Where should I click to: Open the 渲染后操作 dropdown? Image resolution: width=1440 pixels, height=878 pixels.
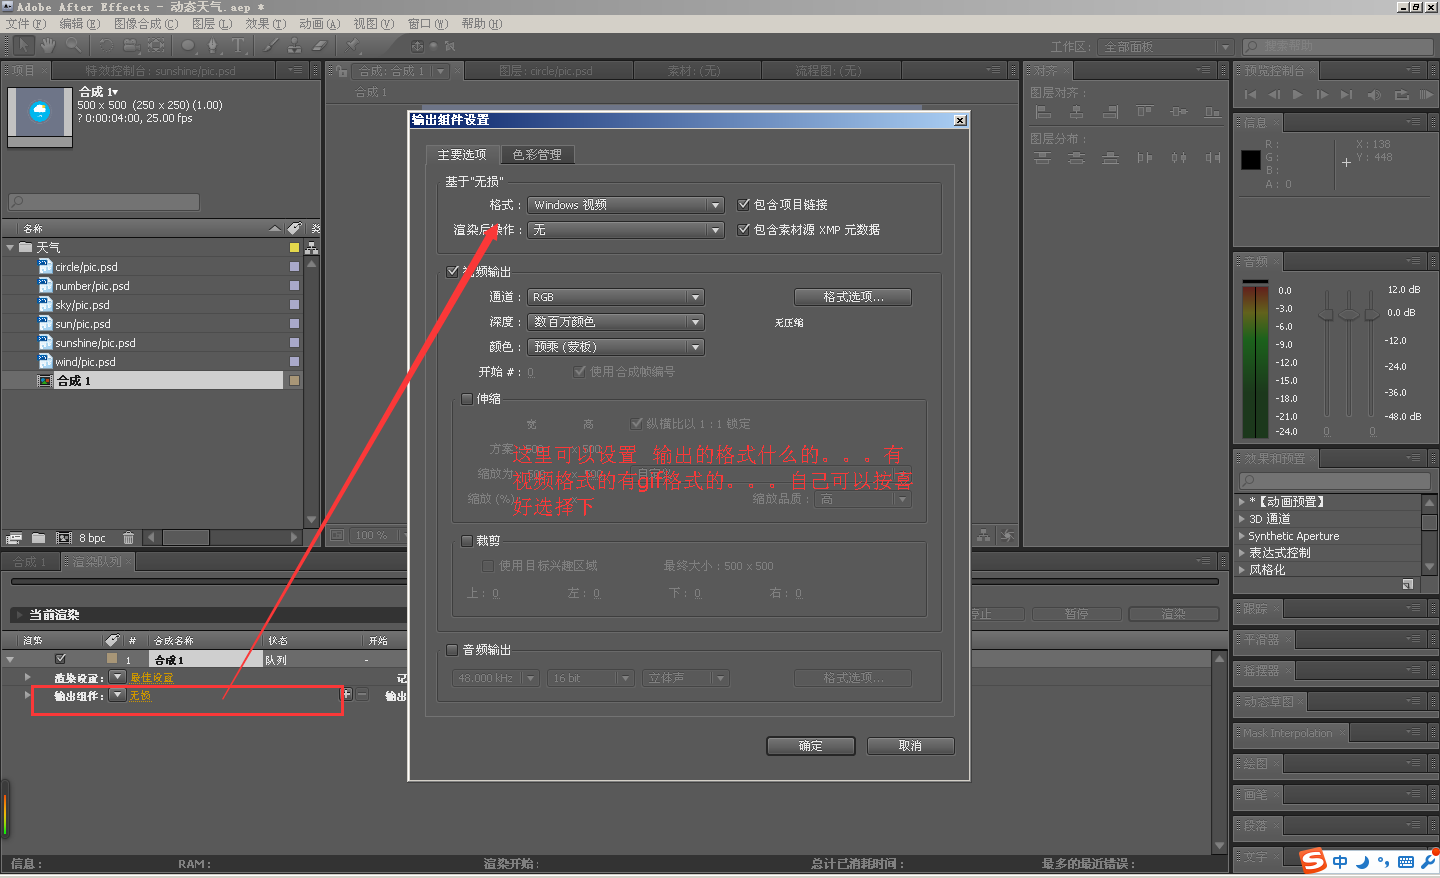pos(626,230)
